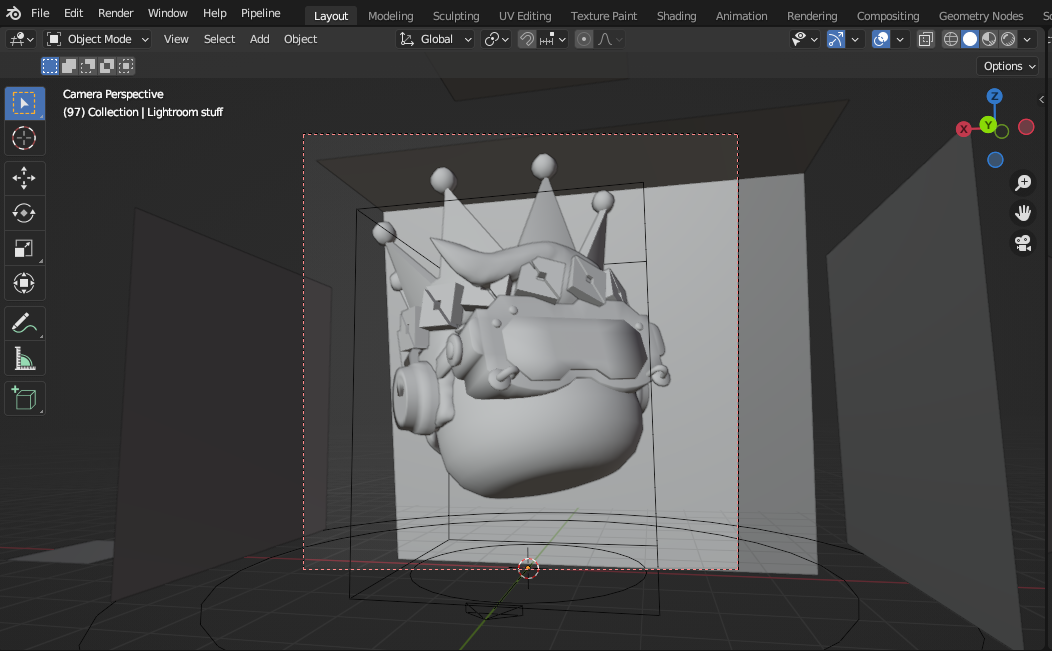Open the Object Mode dropdown
Viewport: 1052px width, 651px height.
point(97,39)
